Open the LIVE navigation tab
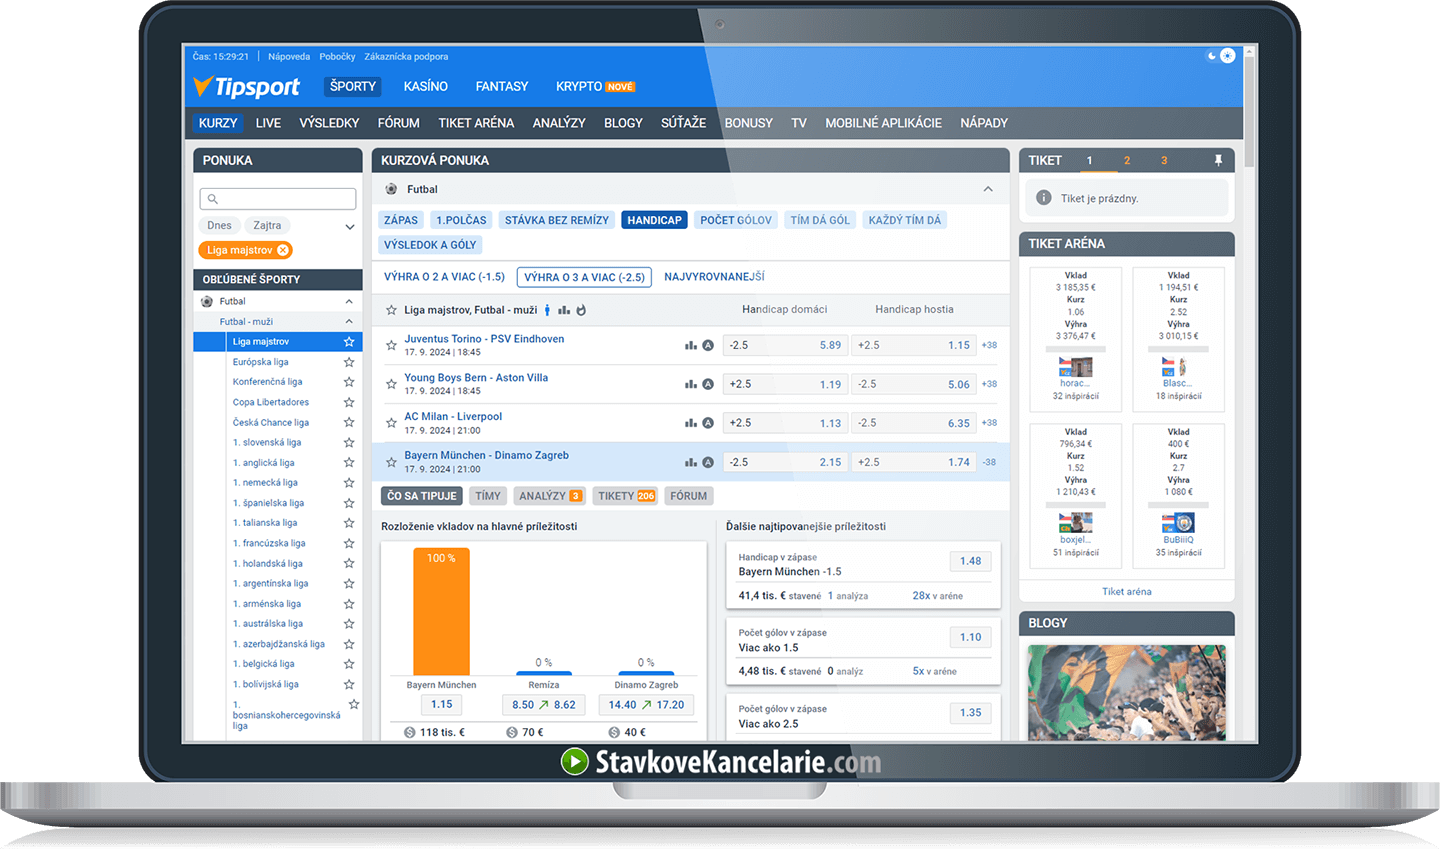The image size is (1440, 849). click(x=268, y=123)
